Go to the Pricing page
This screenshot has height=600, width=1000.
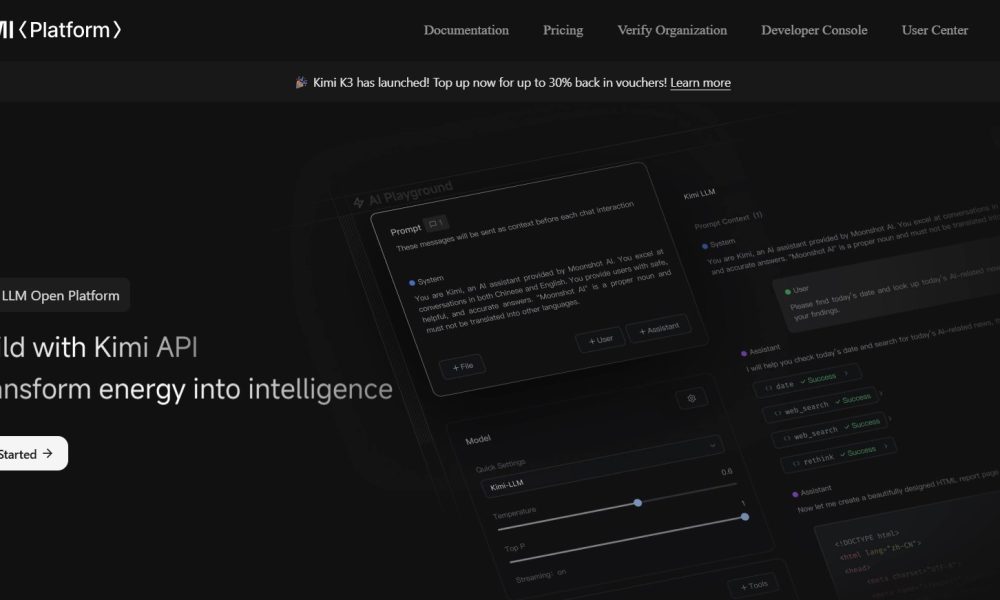click(562, 30)
